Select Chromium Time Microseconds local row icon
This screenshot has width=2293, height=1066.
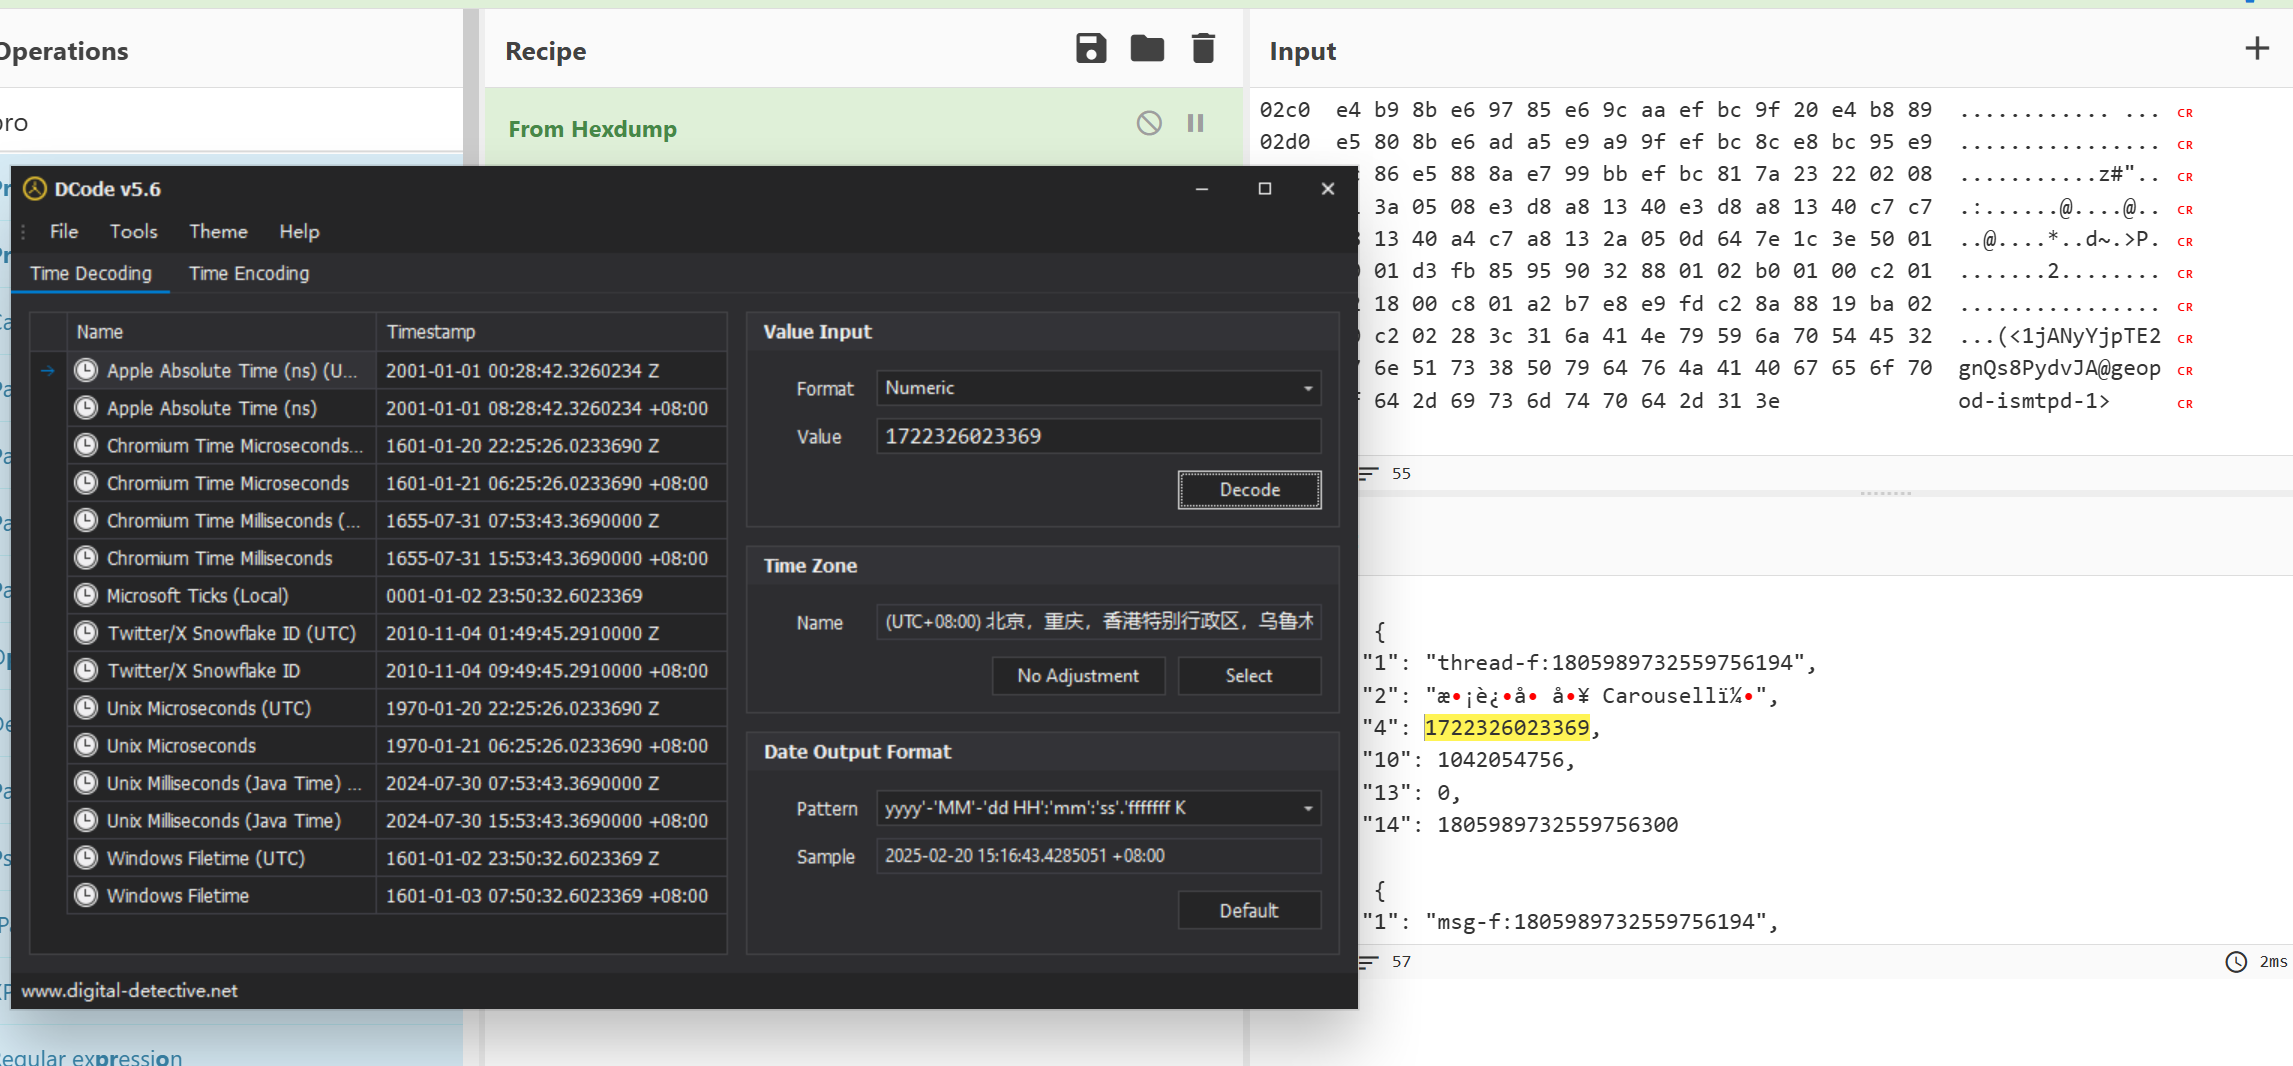click(x=87, y=483)
